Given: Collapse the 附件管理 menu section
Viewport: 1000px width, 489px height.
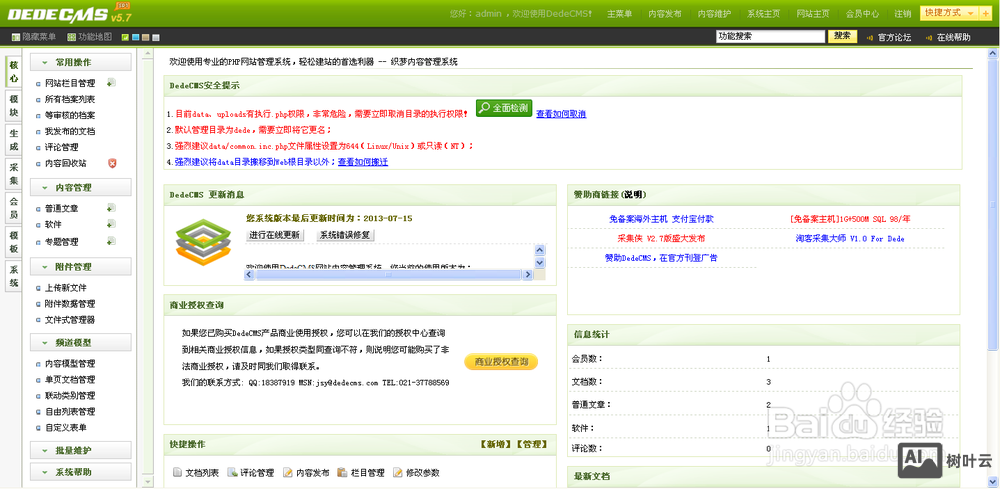Looking at the screenshot, I should [80, 266].
